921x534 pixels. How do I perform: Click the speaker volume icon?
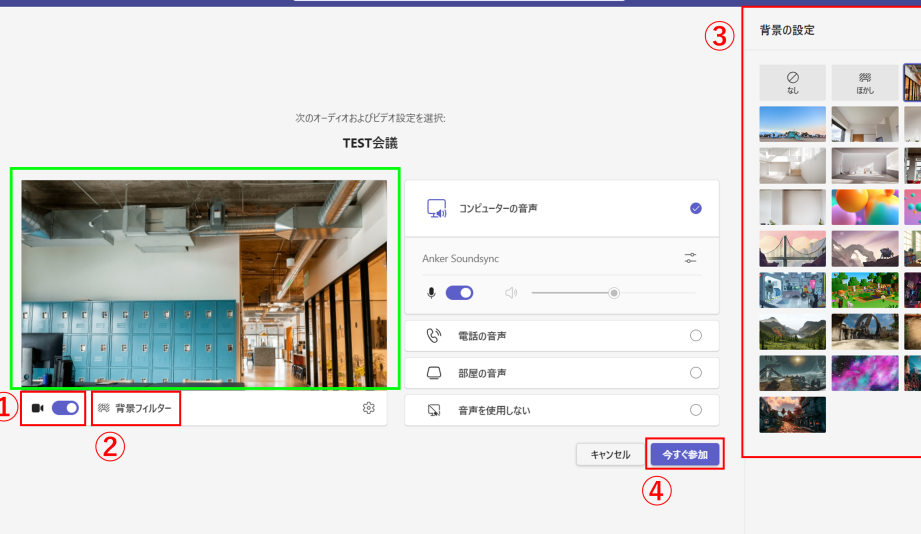pyautogui.click(x=511, y=293)
